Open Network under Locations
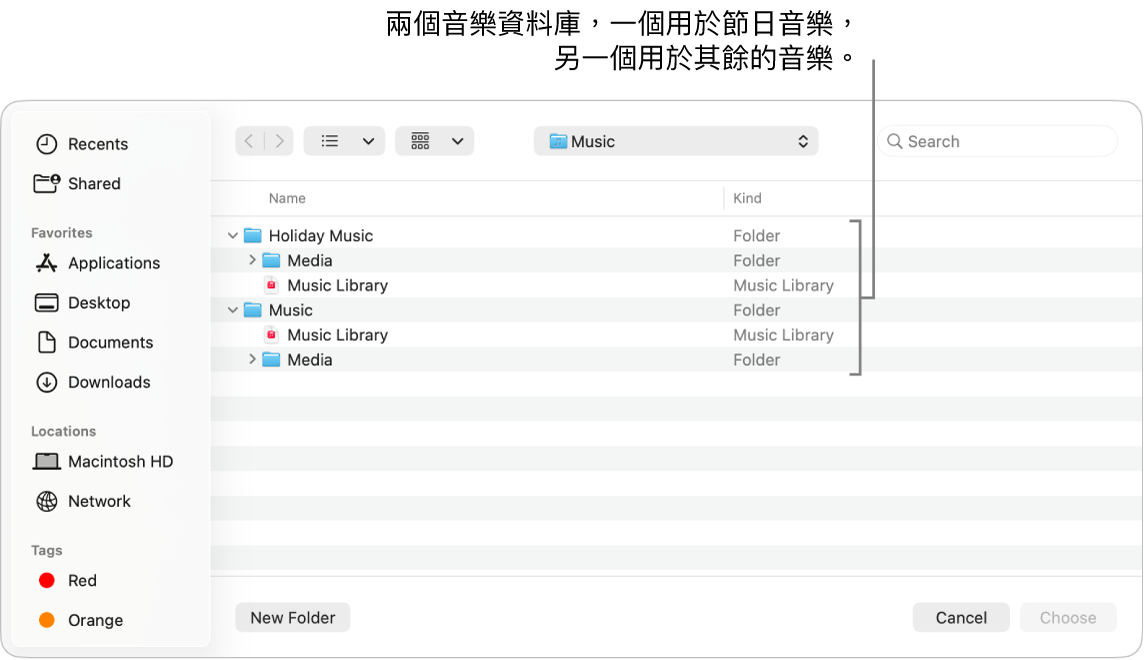 pyautogui.click(x=83, y=502)
